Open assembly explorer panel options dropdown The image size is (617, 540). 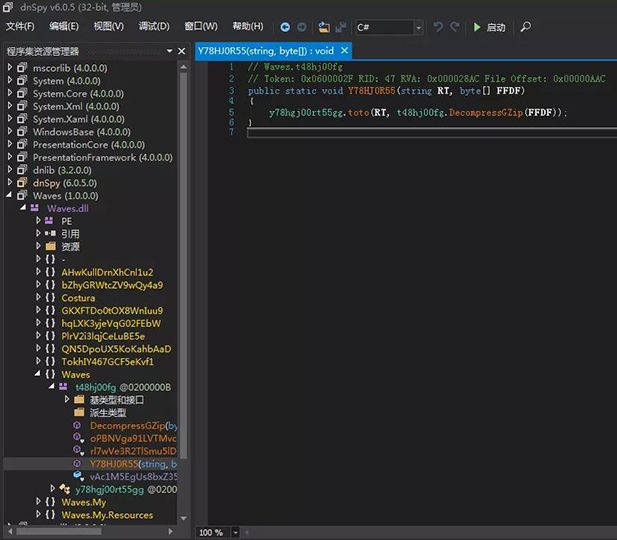170,51
